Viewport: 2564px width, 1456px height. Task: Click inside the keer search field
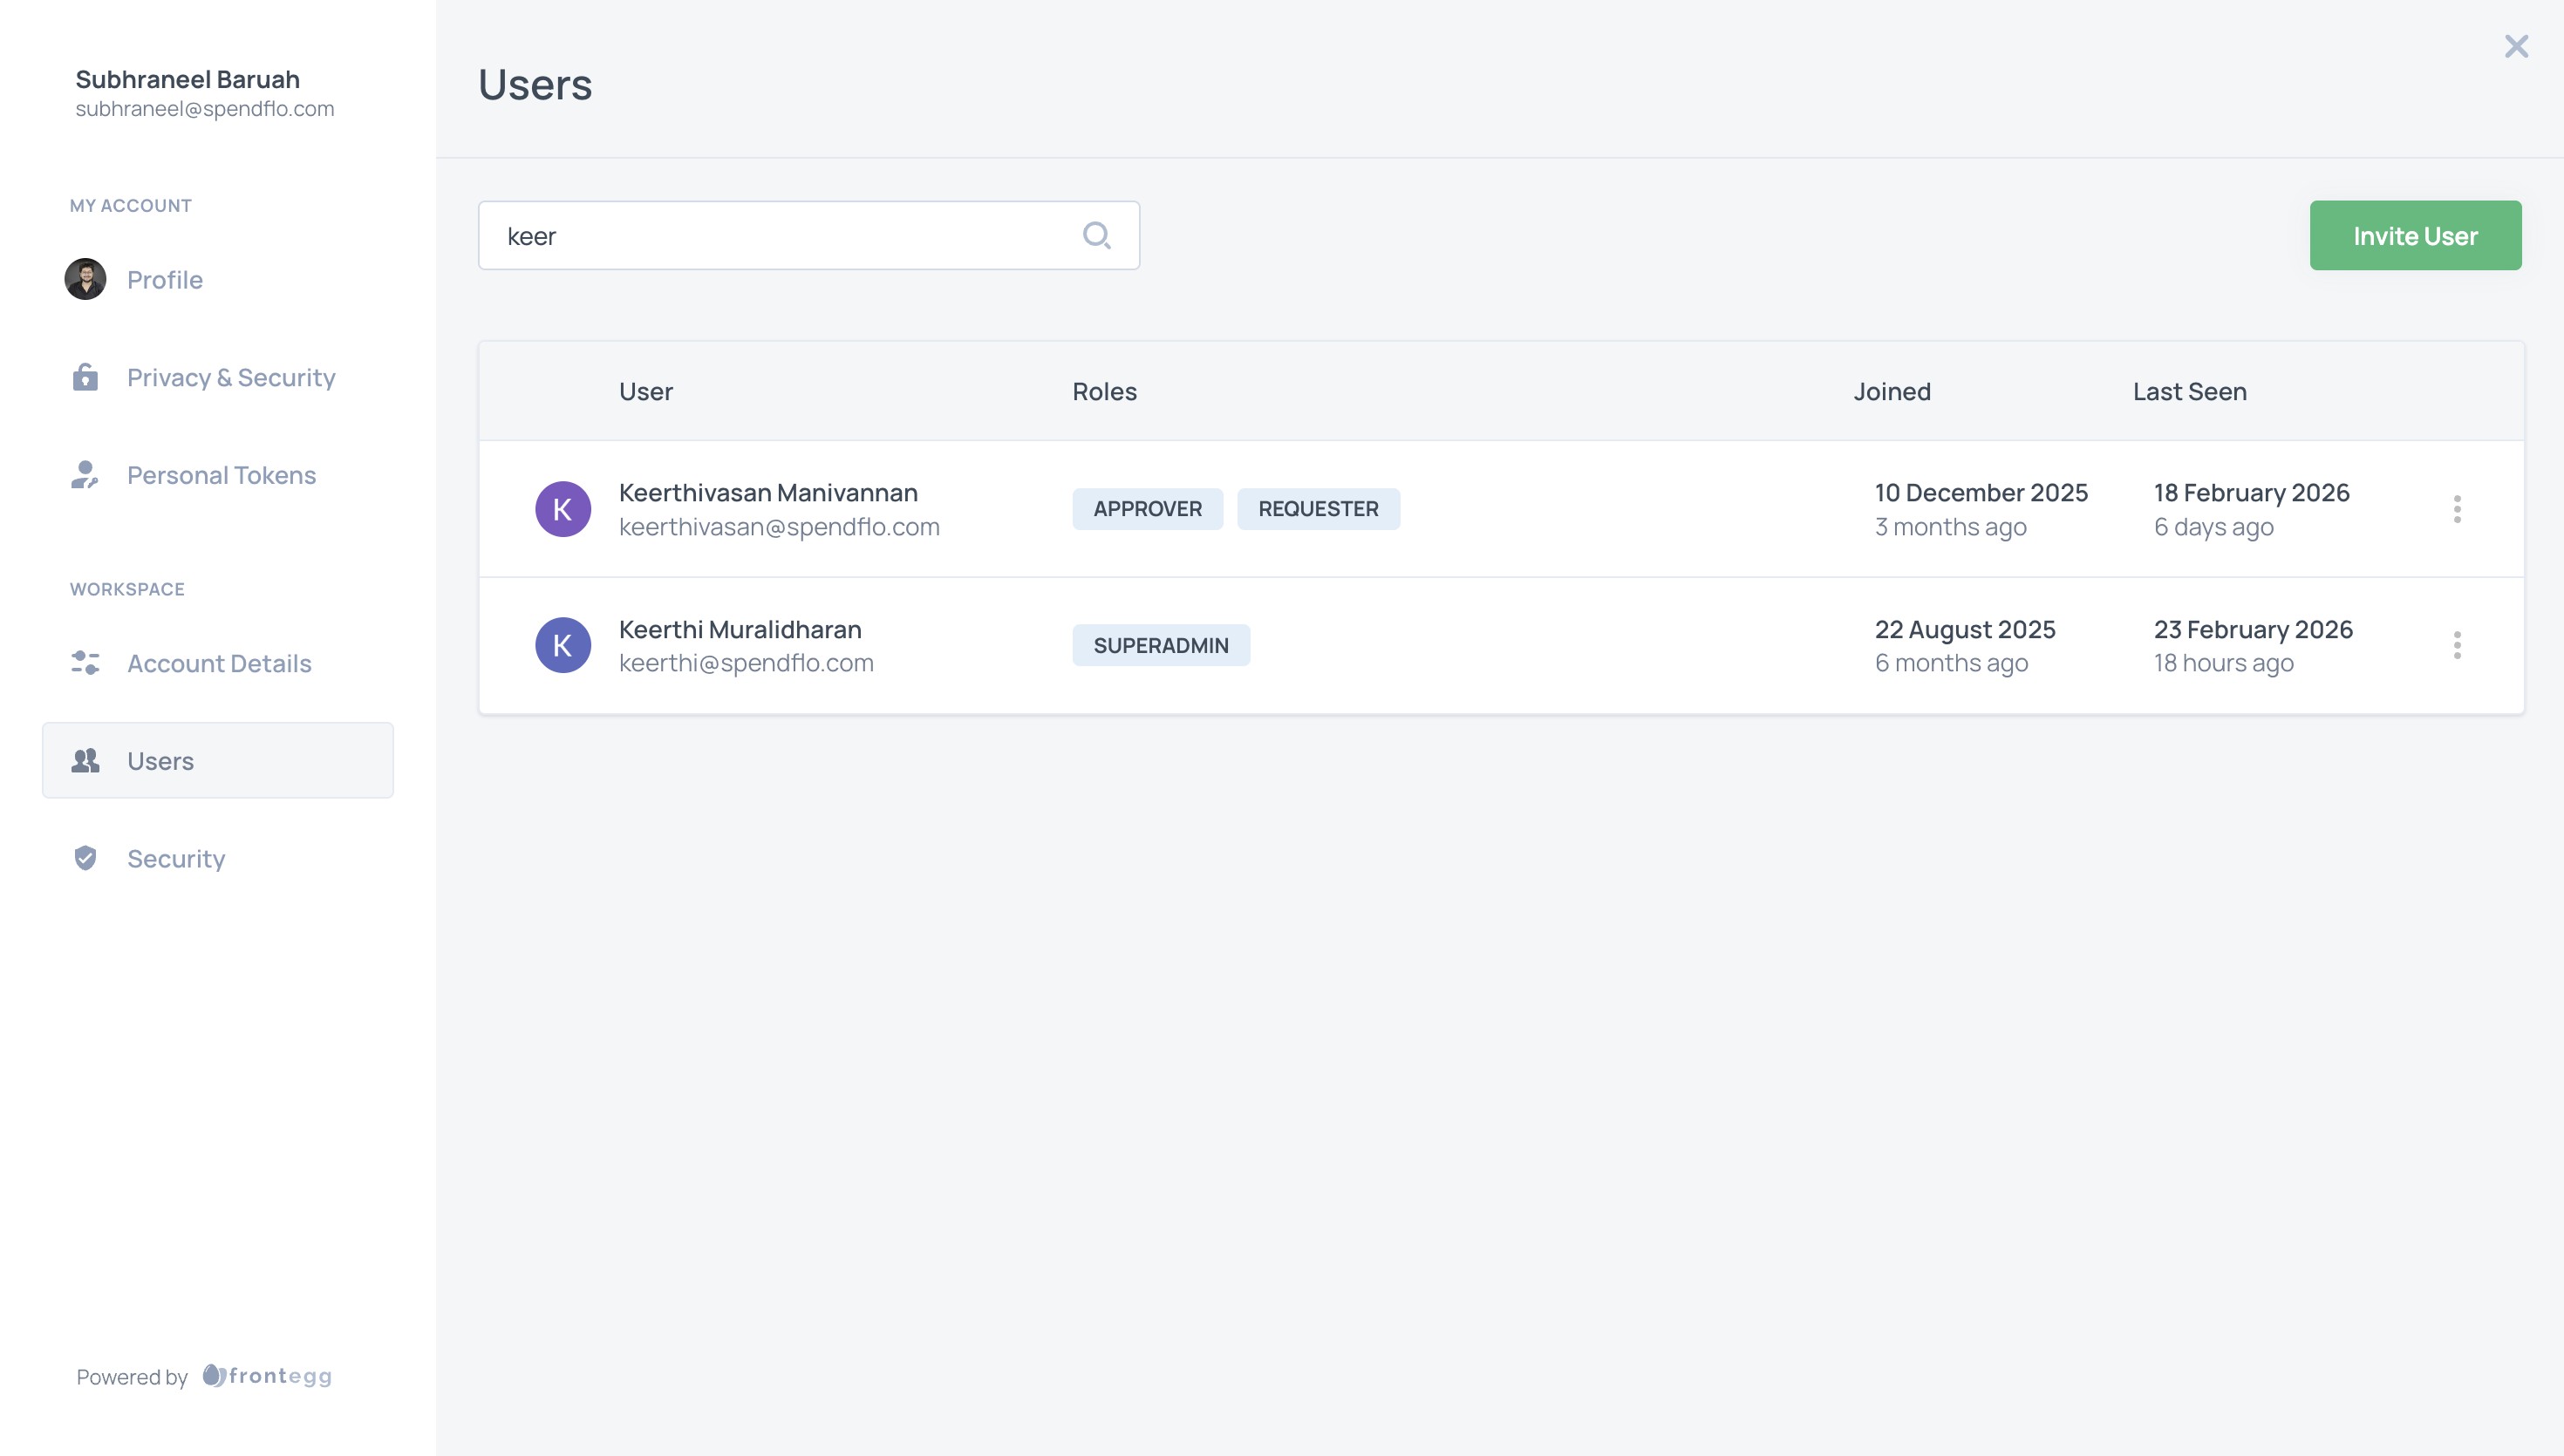780,234
